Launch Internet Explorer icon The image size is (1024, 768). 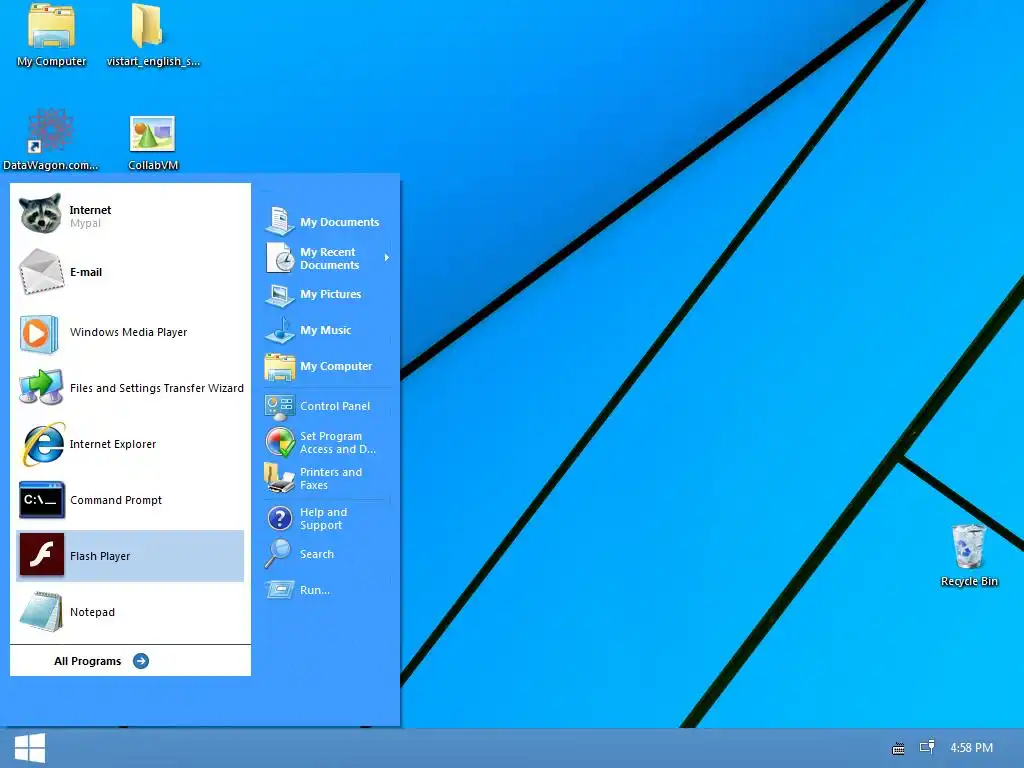(x=43, y=444)
